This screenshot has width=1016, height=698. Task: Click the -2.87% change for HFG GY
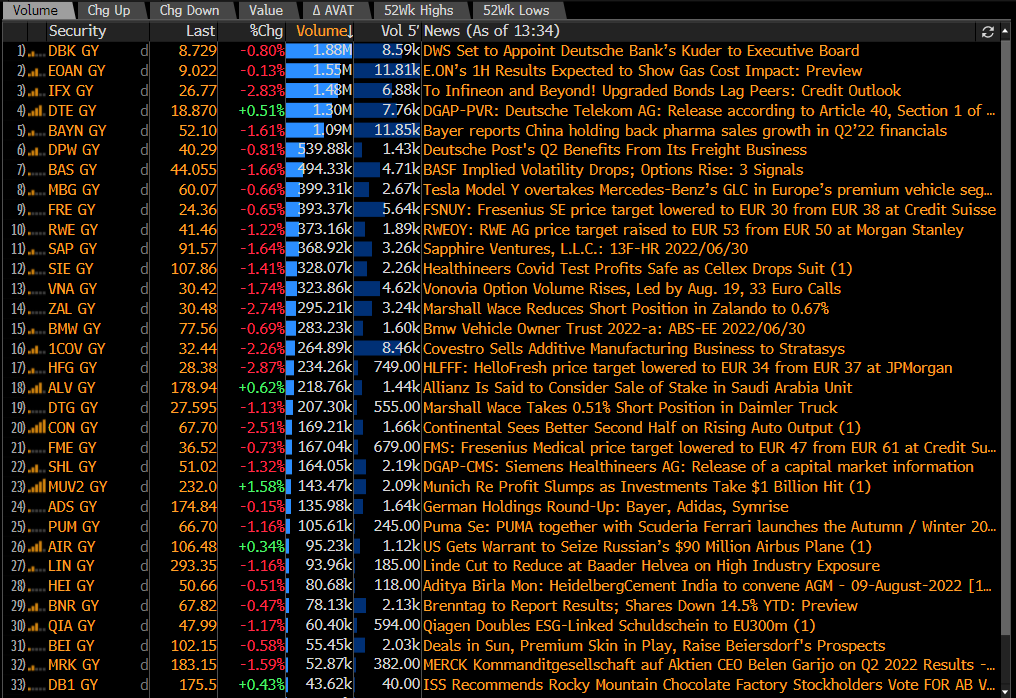(262, 368)
